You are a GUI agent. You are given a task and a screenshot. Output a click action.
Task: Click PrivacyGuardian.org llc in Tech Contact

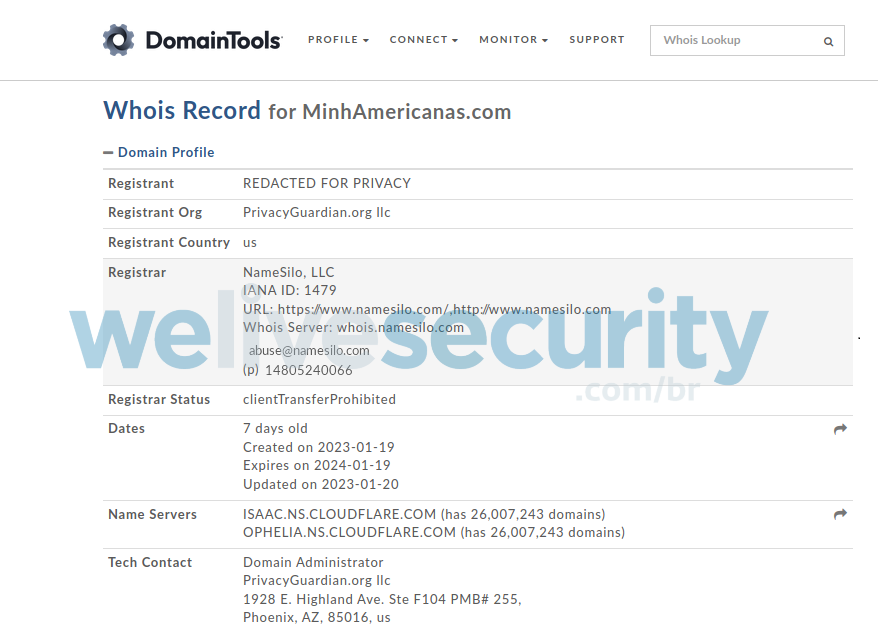click(316, 580)
